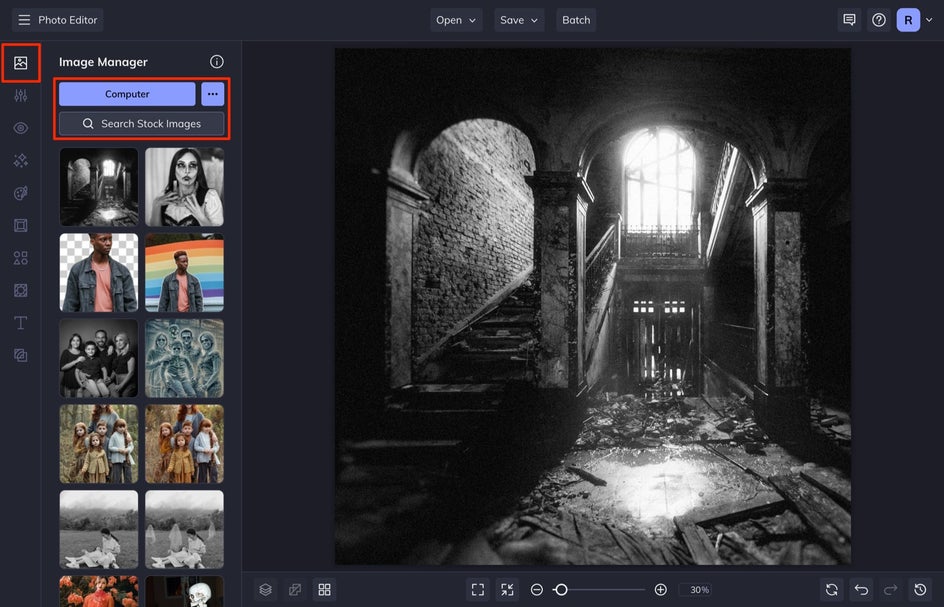Expand the account dropdown arrow
944x607 pixels.
coord(930,20)
